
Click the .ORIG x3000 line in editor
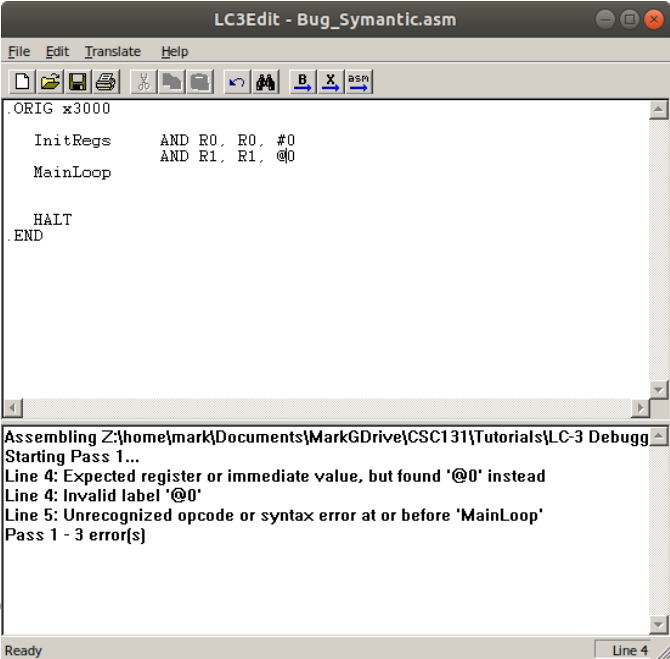click(x=59, y=109)
